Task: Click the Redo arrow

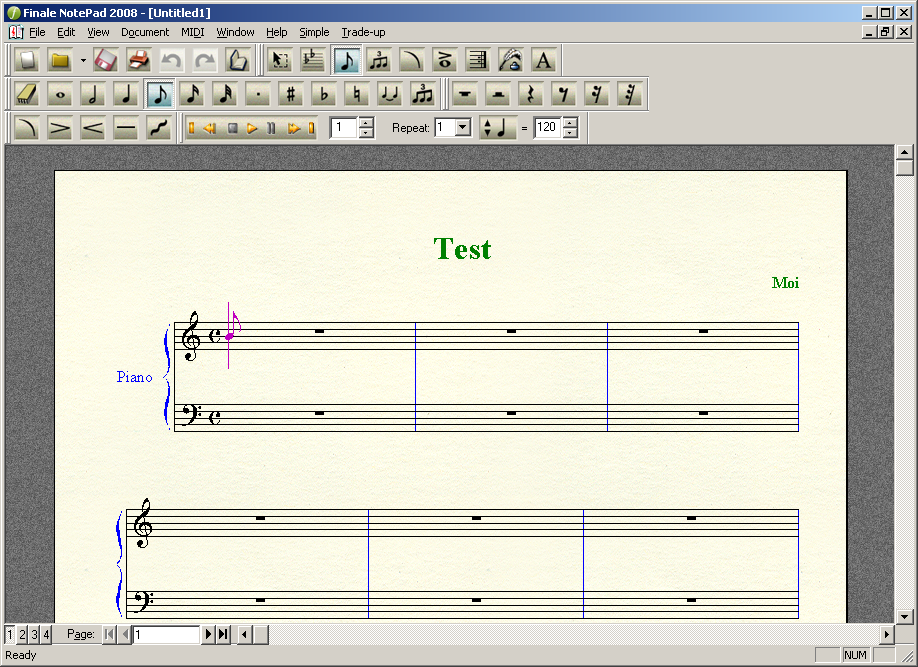Action: (205, 60)
